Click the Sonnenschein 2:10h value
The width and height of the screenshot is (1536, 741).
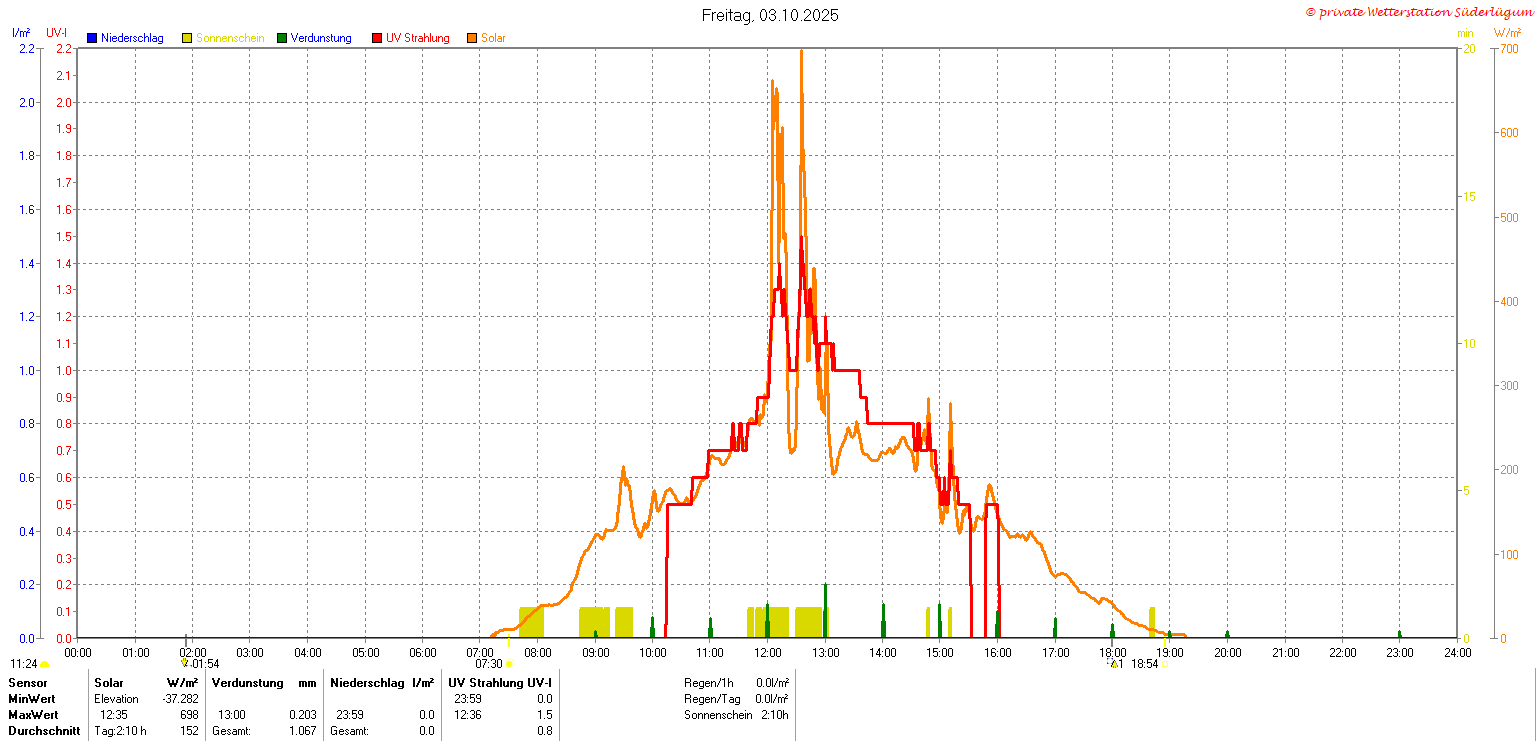[774, 715]
